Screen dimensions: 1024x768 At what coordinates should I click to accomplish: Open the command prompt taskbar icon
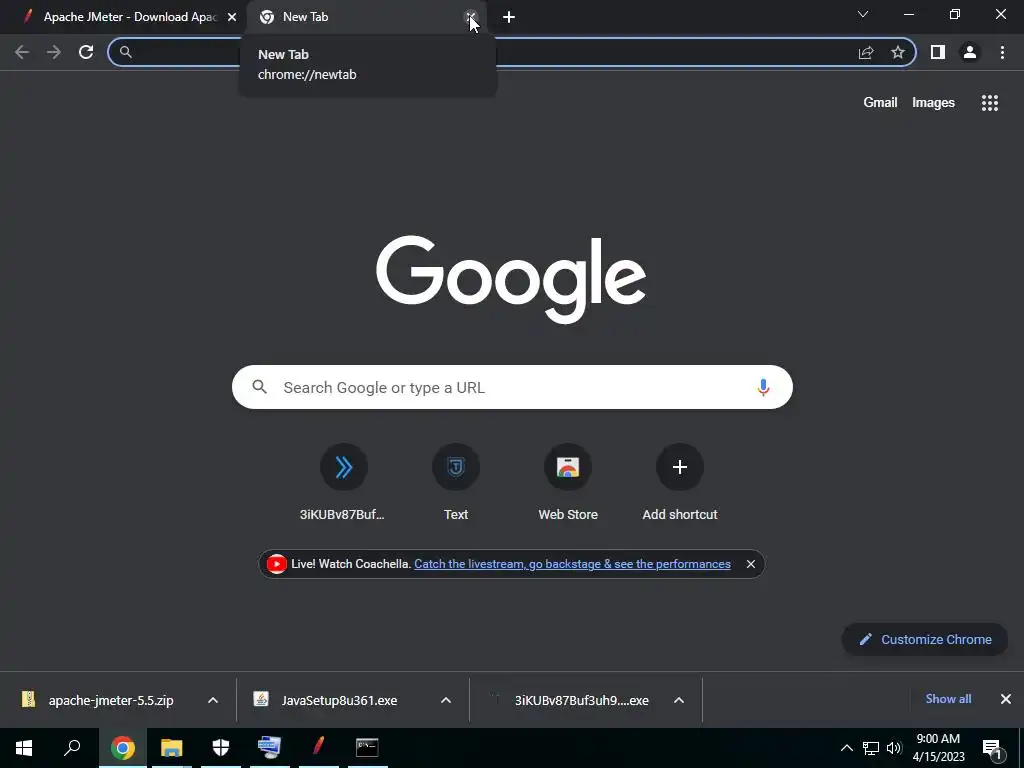(x=367, y=748)
